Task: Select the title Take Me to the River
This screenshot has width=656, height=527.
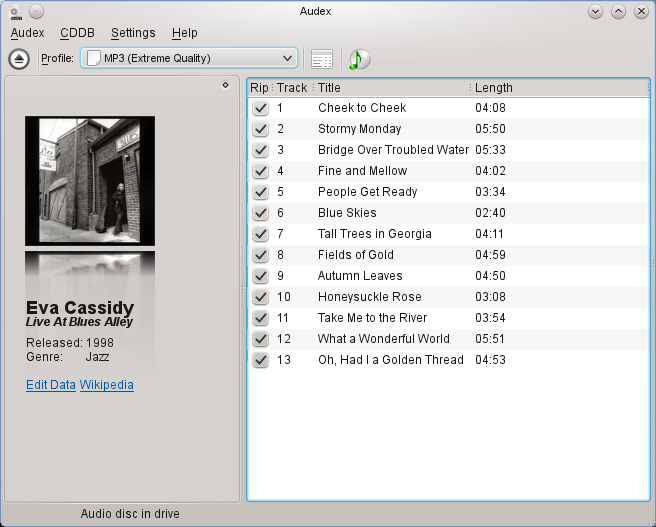Action: 372,318
